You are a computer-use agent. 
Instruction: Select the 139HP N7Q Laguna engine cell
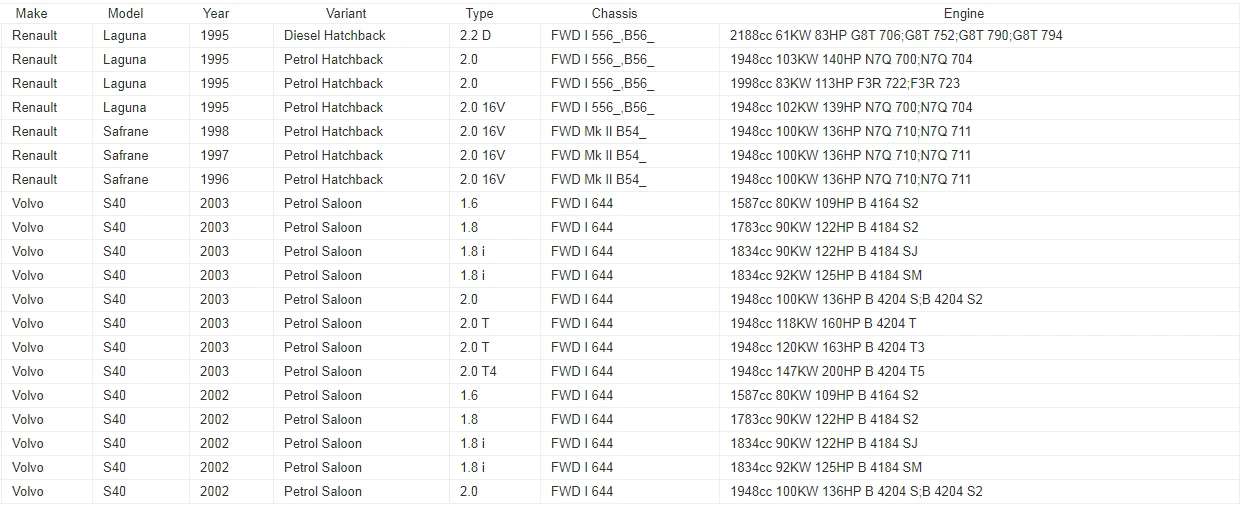point(850,107)
